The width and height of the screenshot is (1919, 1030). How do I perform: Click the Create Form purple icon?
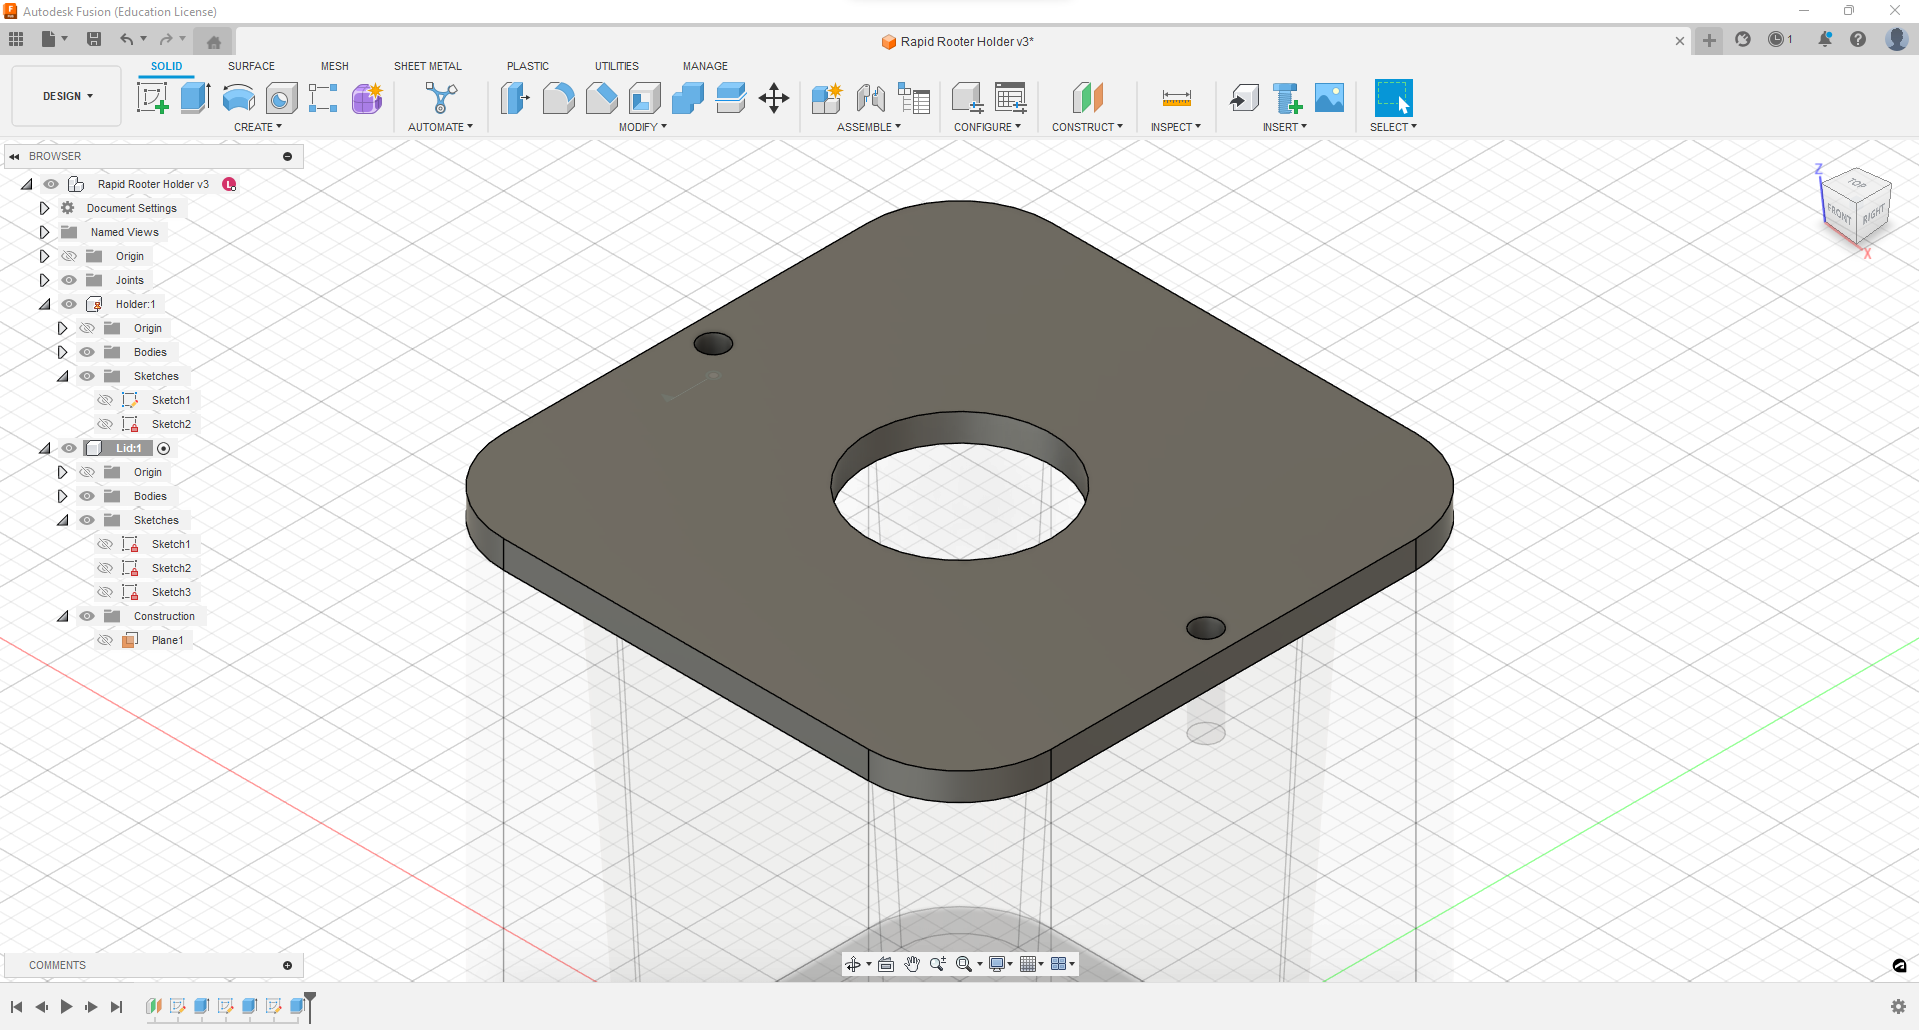367,98
